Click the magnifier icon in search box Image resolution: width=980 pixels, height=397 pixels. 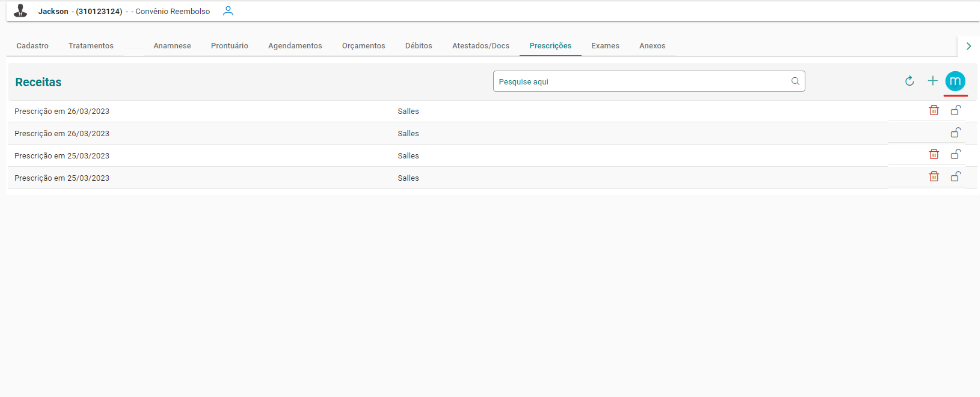pyautogui.click(x=795, y=81)
